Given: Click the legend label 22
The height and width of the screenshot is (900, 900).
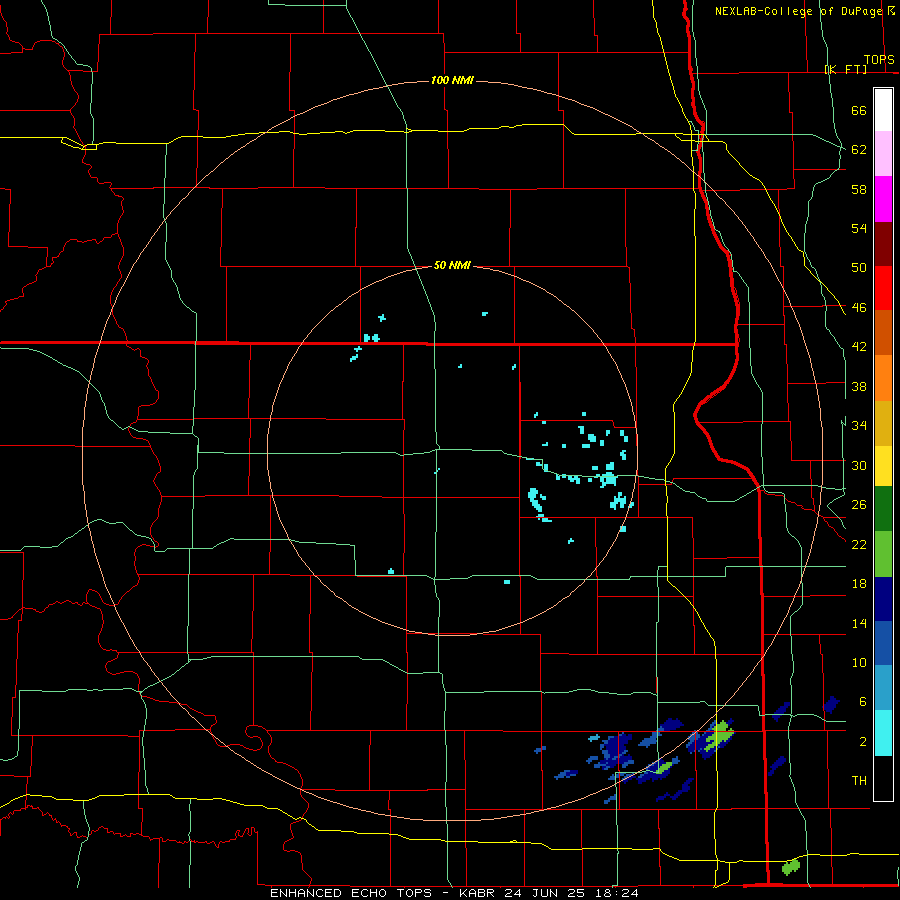Looking at the screenshot, I should coord(859,544).
